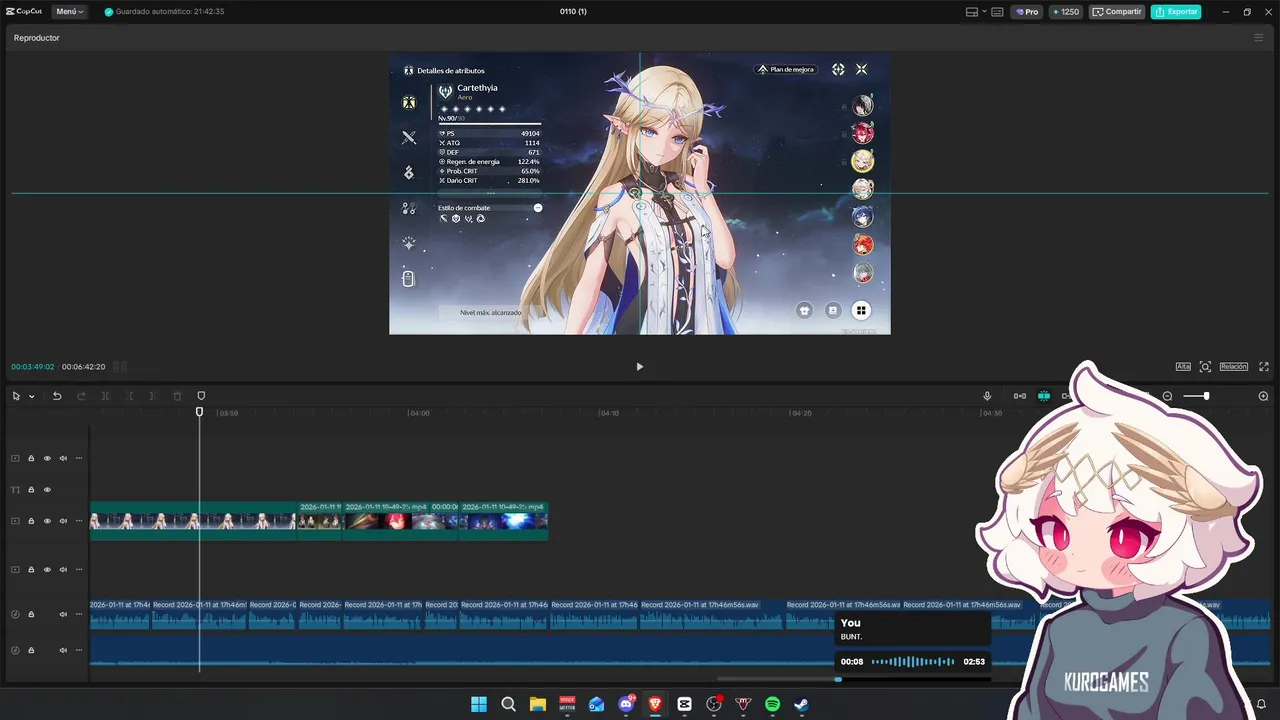Open the layout selector icon in title bar
Viewport: 1280px width, 720px height.
(x=971, y=12)
